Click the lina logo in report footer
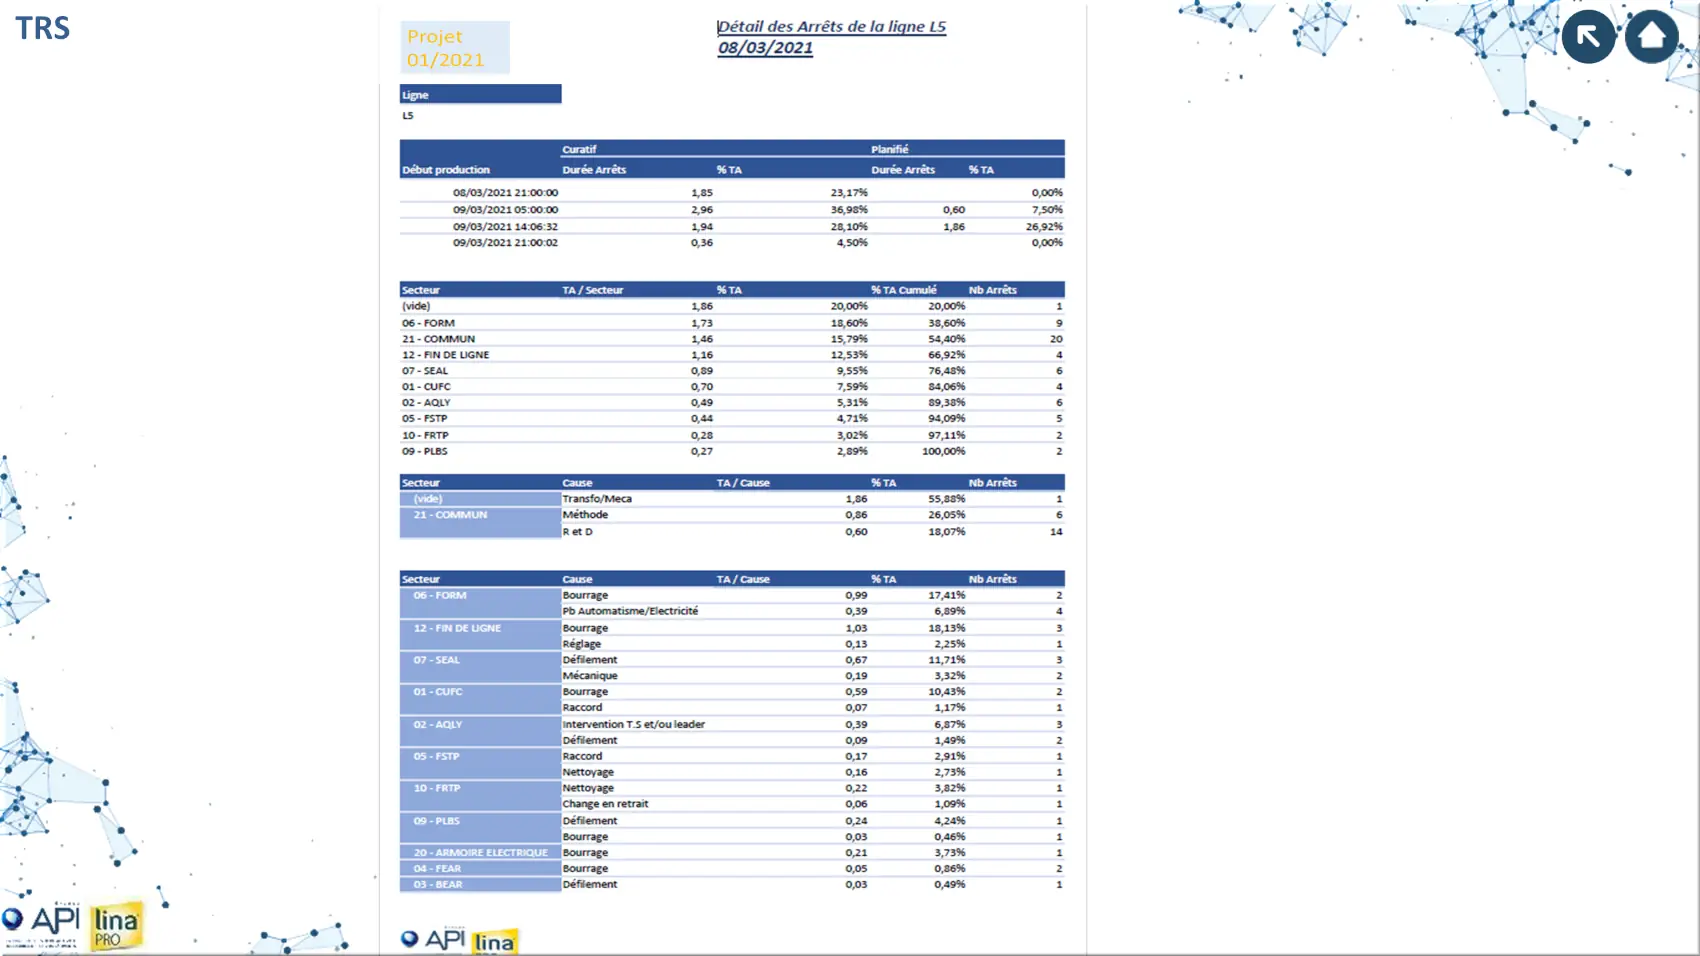 (x=494, y=942)
